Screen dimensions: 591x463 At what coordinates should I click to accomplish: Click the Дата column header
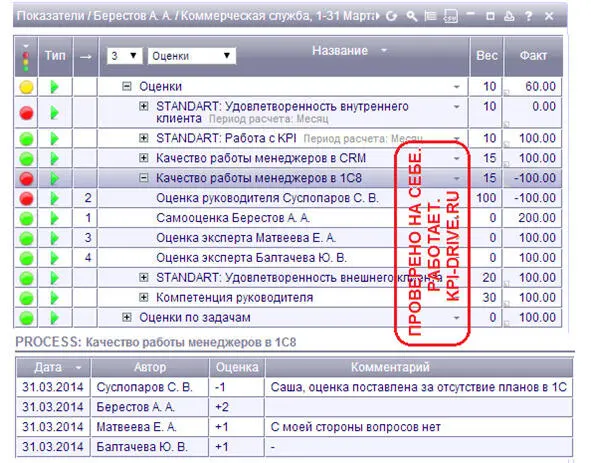[53, 367]
